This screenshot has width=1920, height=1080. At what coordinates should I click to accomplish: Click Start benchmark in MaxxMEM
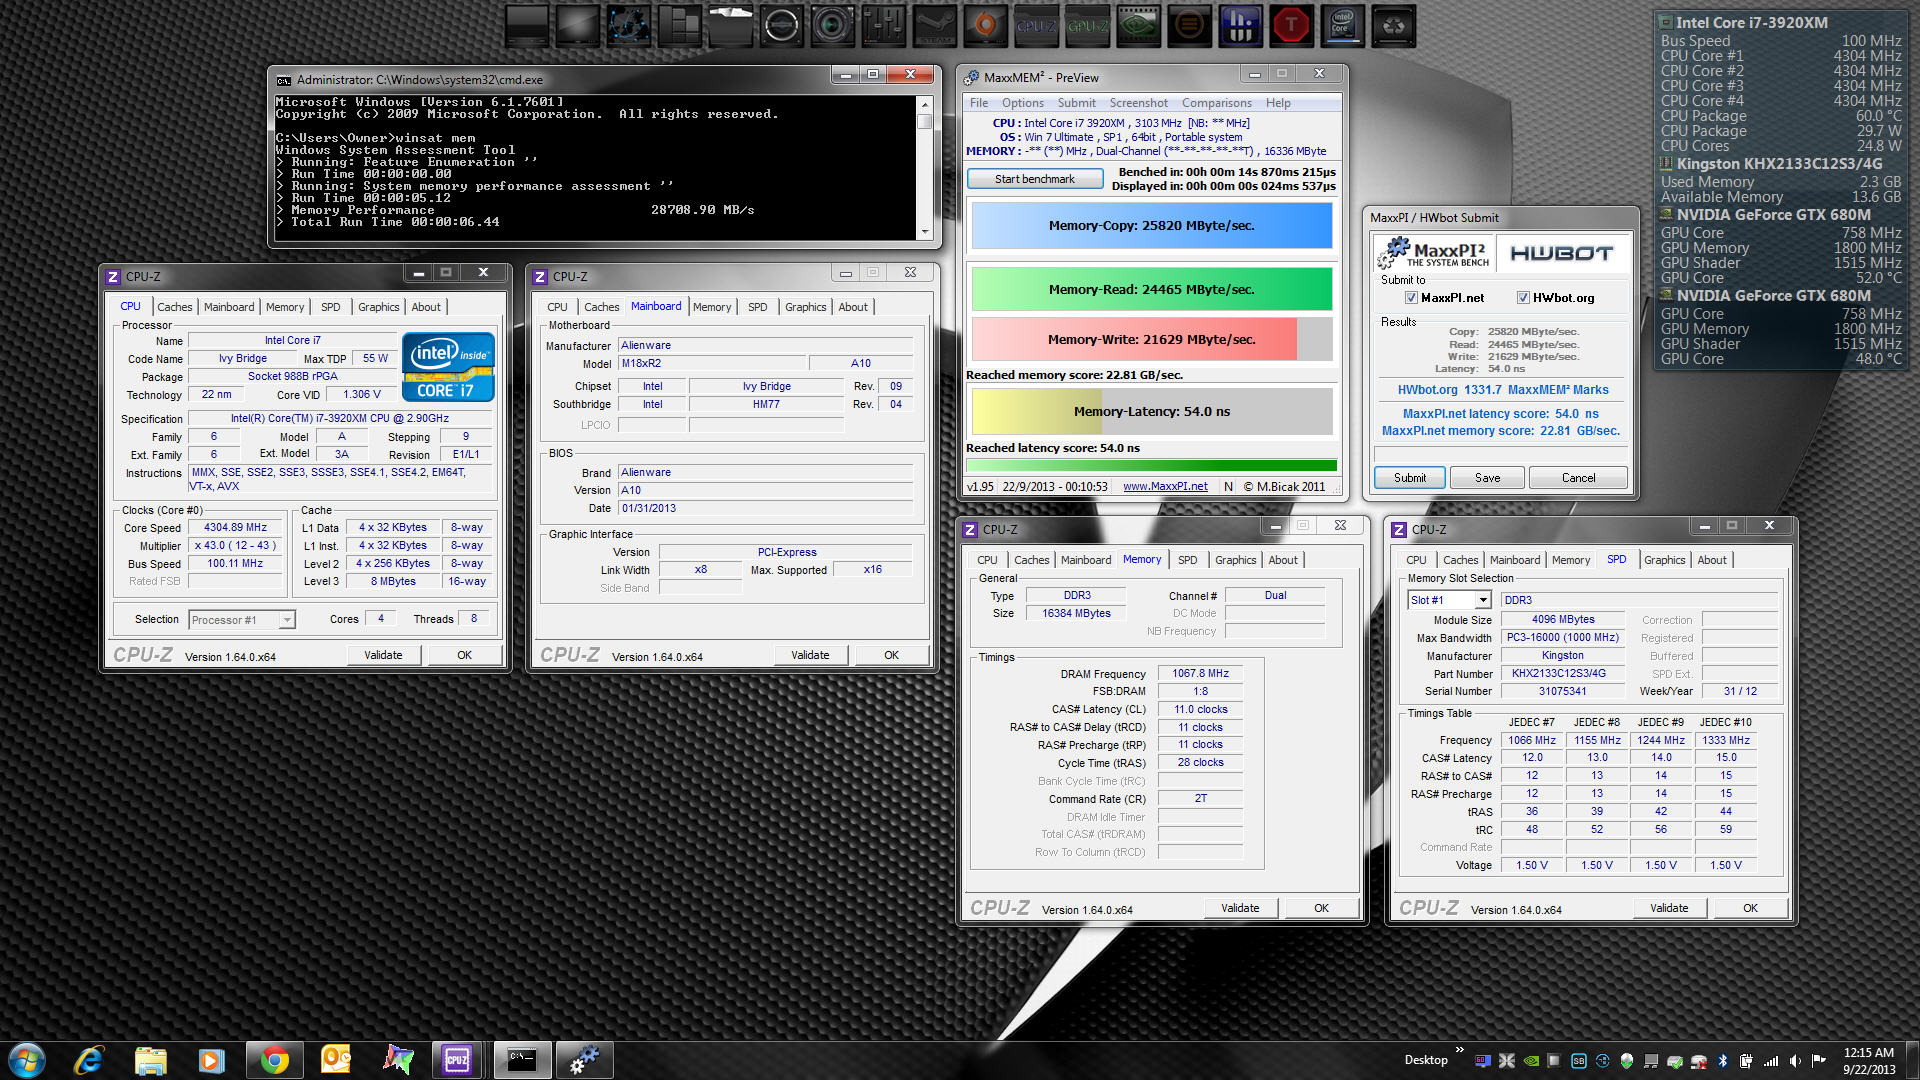[1034, 179]
